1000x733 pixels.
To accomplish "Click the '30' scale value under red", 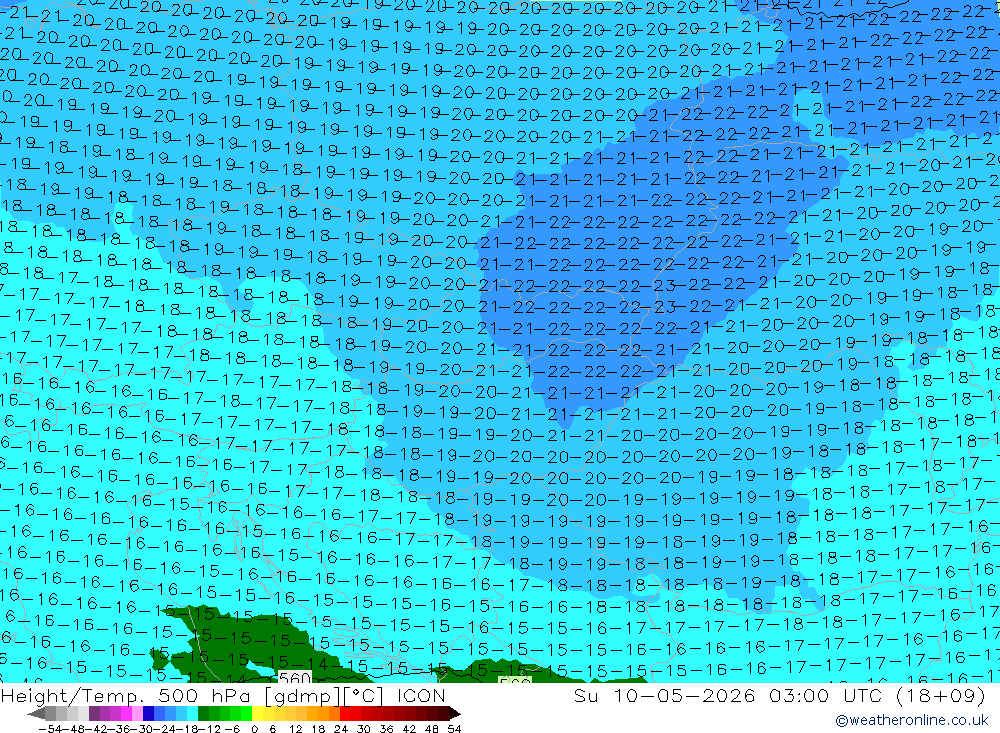I will pos(364,729).
